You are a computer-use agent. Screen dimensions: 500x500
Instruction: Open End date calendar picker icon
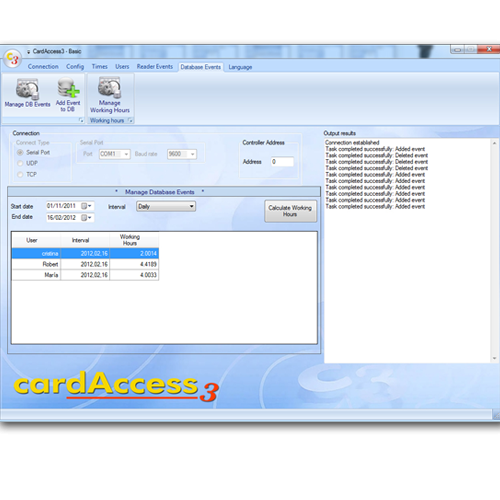pyautogui.click(x=86, y=218)
